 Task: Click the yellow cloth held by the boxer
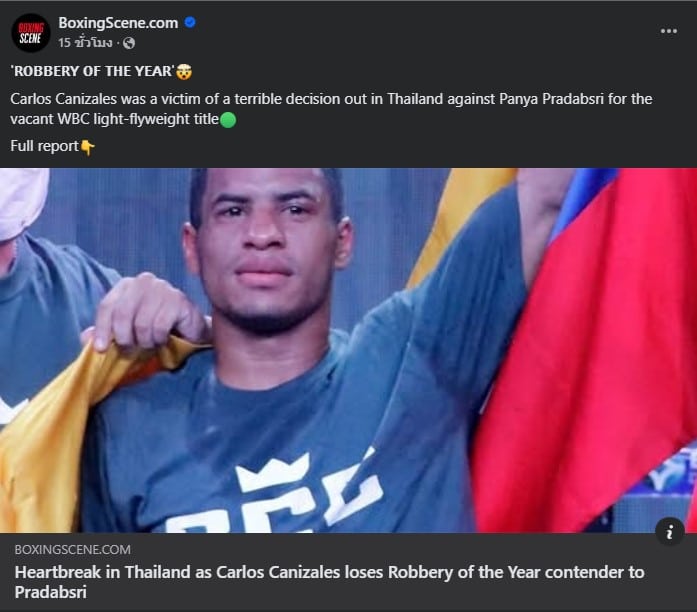(50, 440)
